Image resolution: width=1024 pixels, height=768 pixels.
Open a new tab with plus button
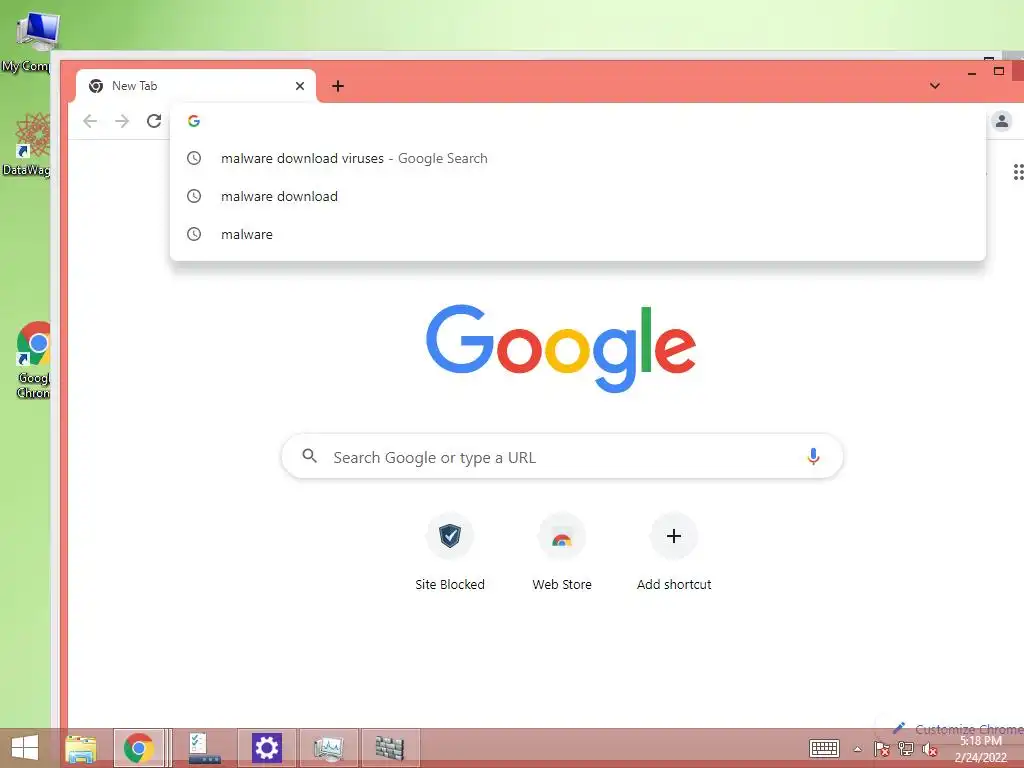click(338, 86)
